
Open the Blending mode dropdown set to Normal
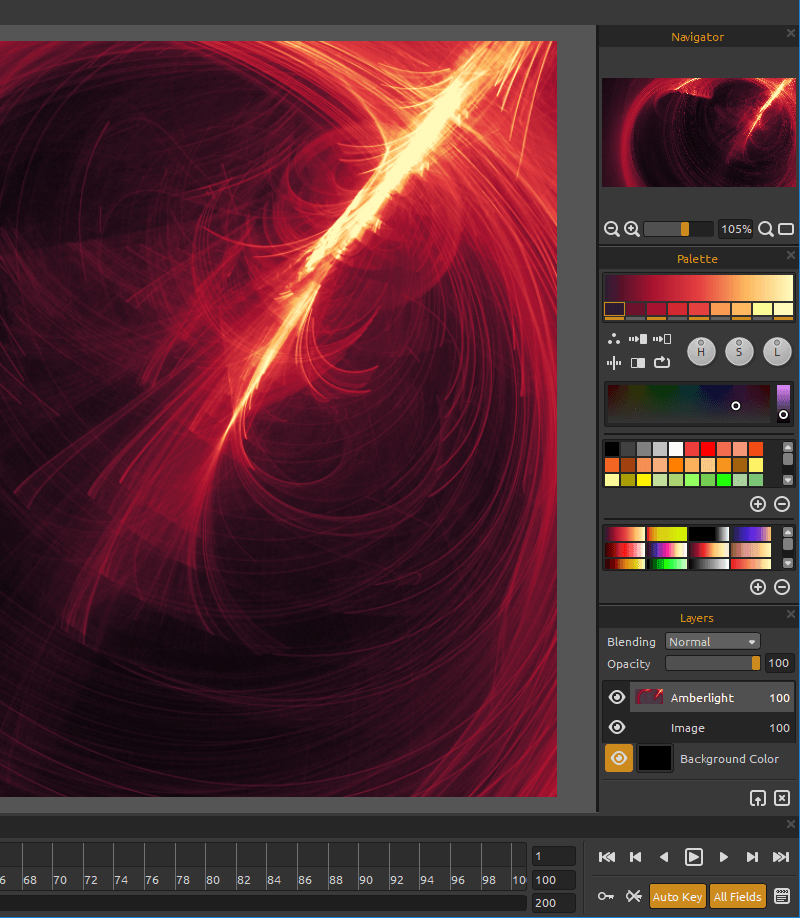pos(712,642)
